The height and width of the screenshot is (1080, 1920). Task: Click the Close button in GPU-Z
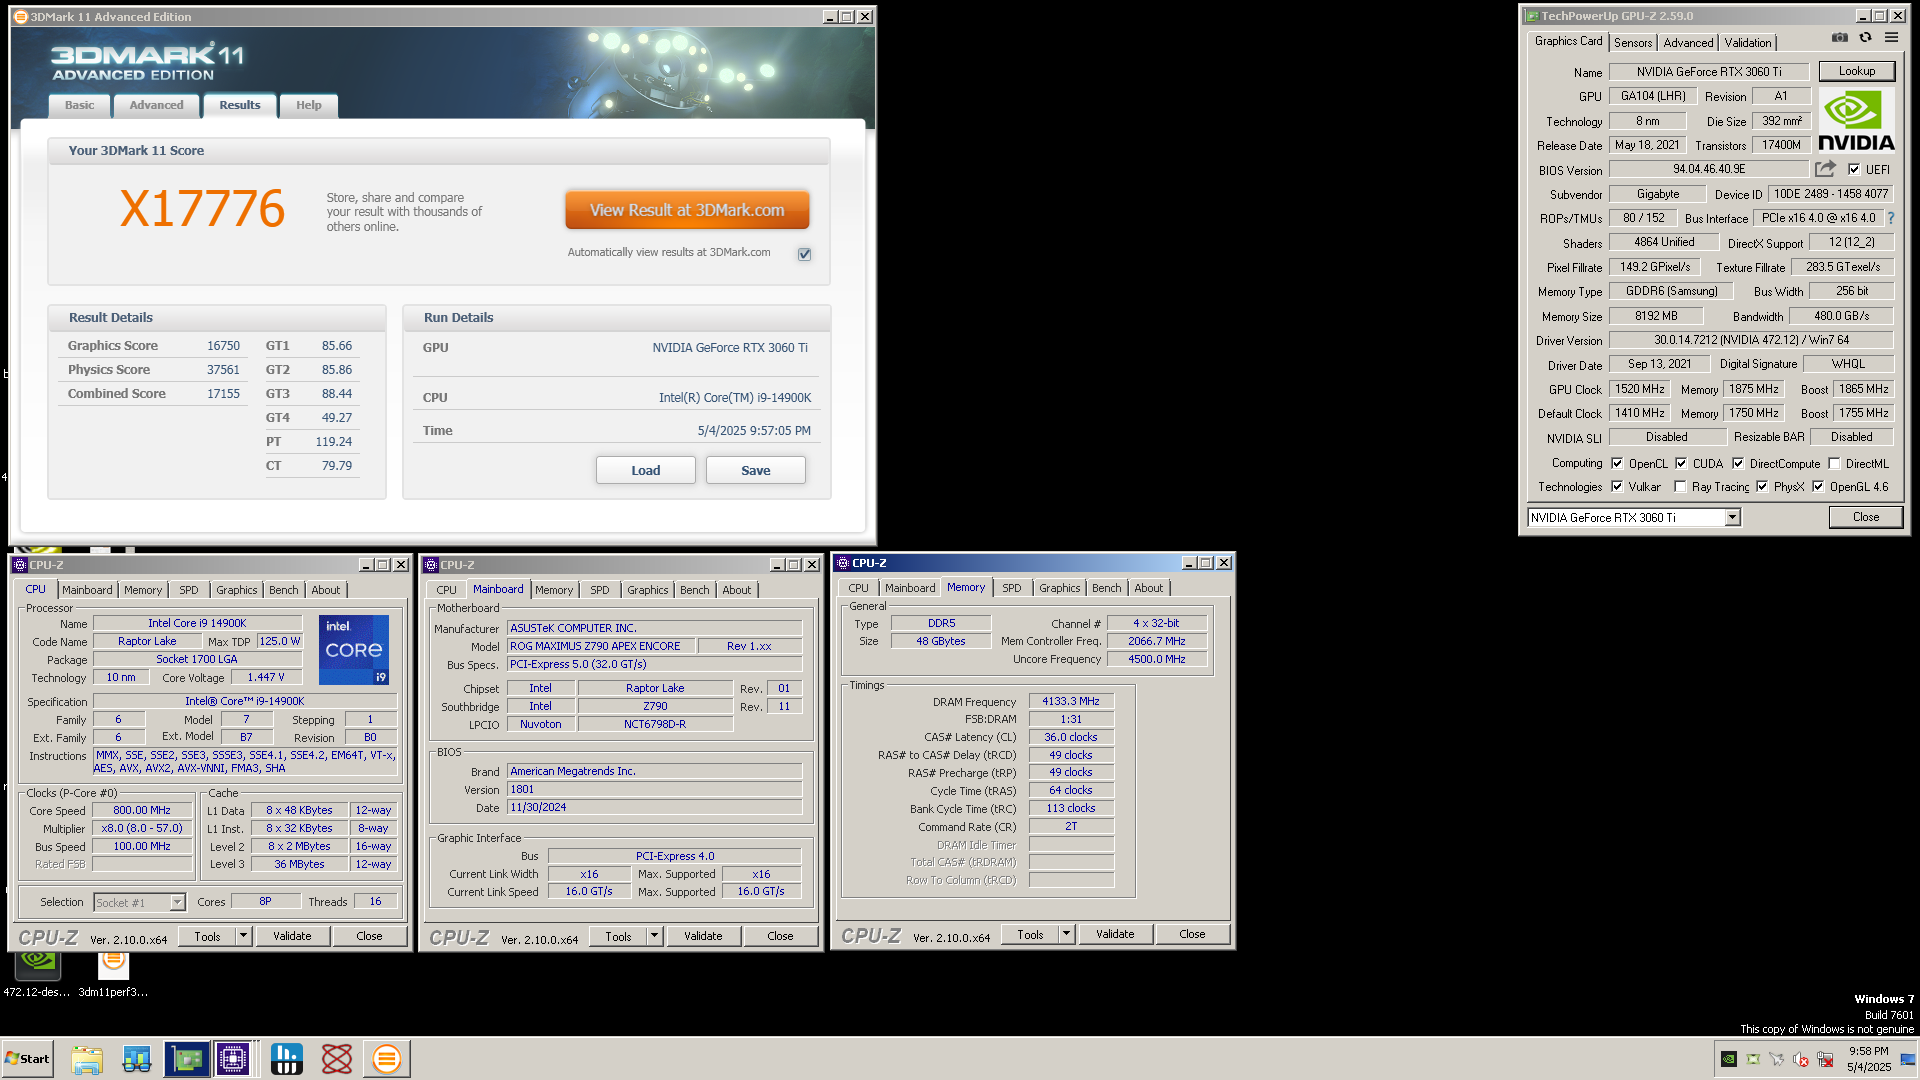(1865, 517)
